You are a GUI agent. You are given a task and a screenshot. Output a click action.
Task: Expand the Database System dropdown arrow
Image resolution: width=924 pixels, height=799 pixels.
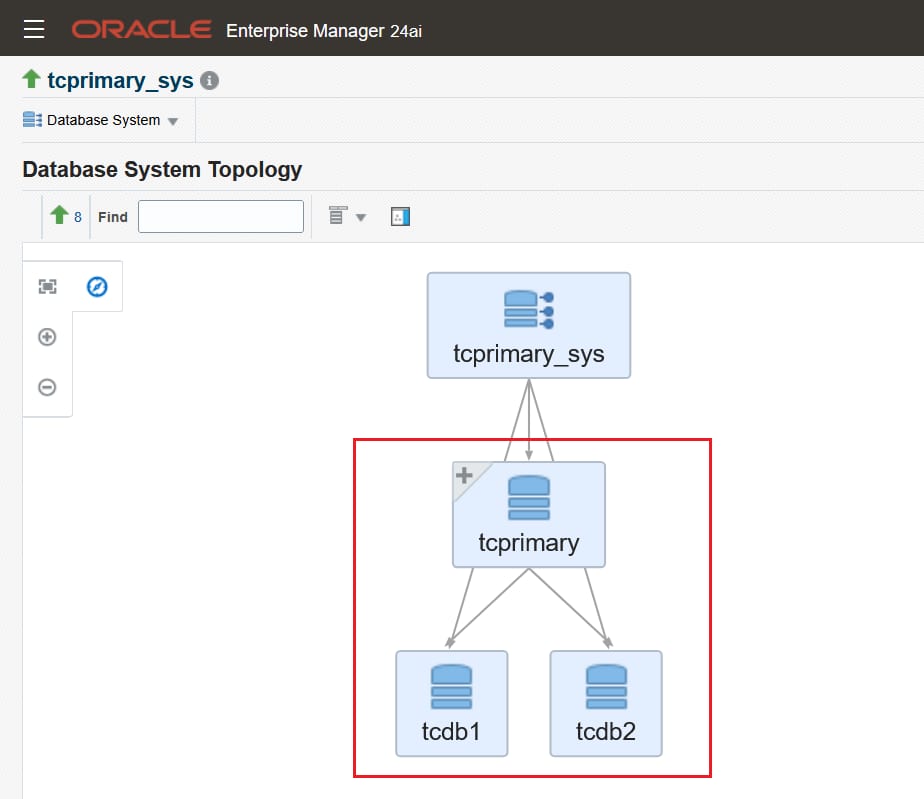point(173,121)
